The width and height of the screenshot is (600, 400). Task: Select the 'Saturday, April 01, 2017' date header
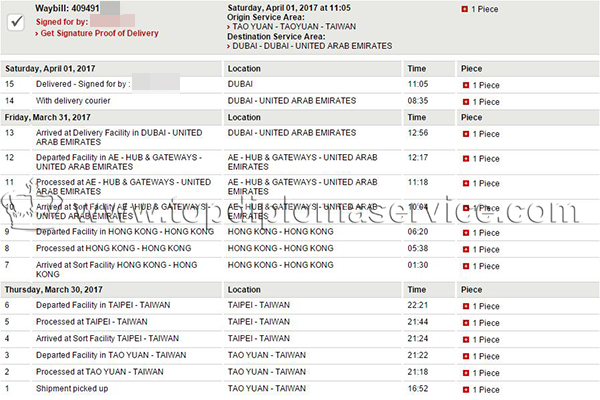pyautogui.click(x=50, y=69)
